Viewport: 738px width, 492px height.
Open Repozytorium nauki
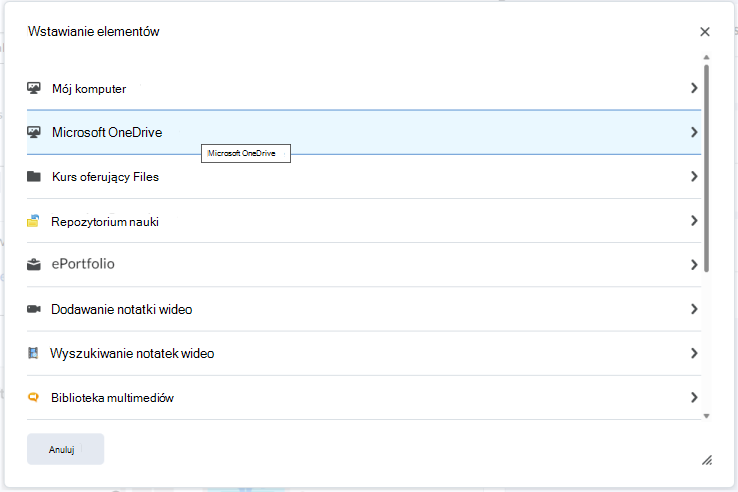coord(364,221)
